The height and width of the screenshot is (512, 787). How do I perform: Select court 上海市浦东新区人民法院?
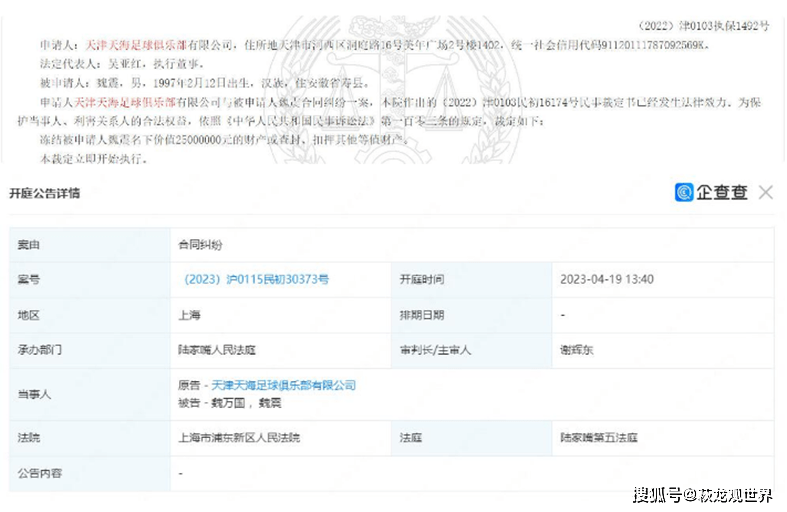[239, 438]
